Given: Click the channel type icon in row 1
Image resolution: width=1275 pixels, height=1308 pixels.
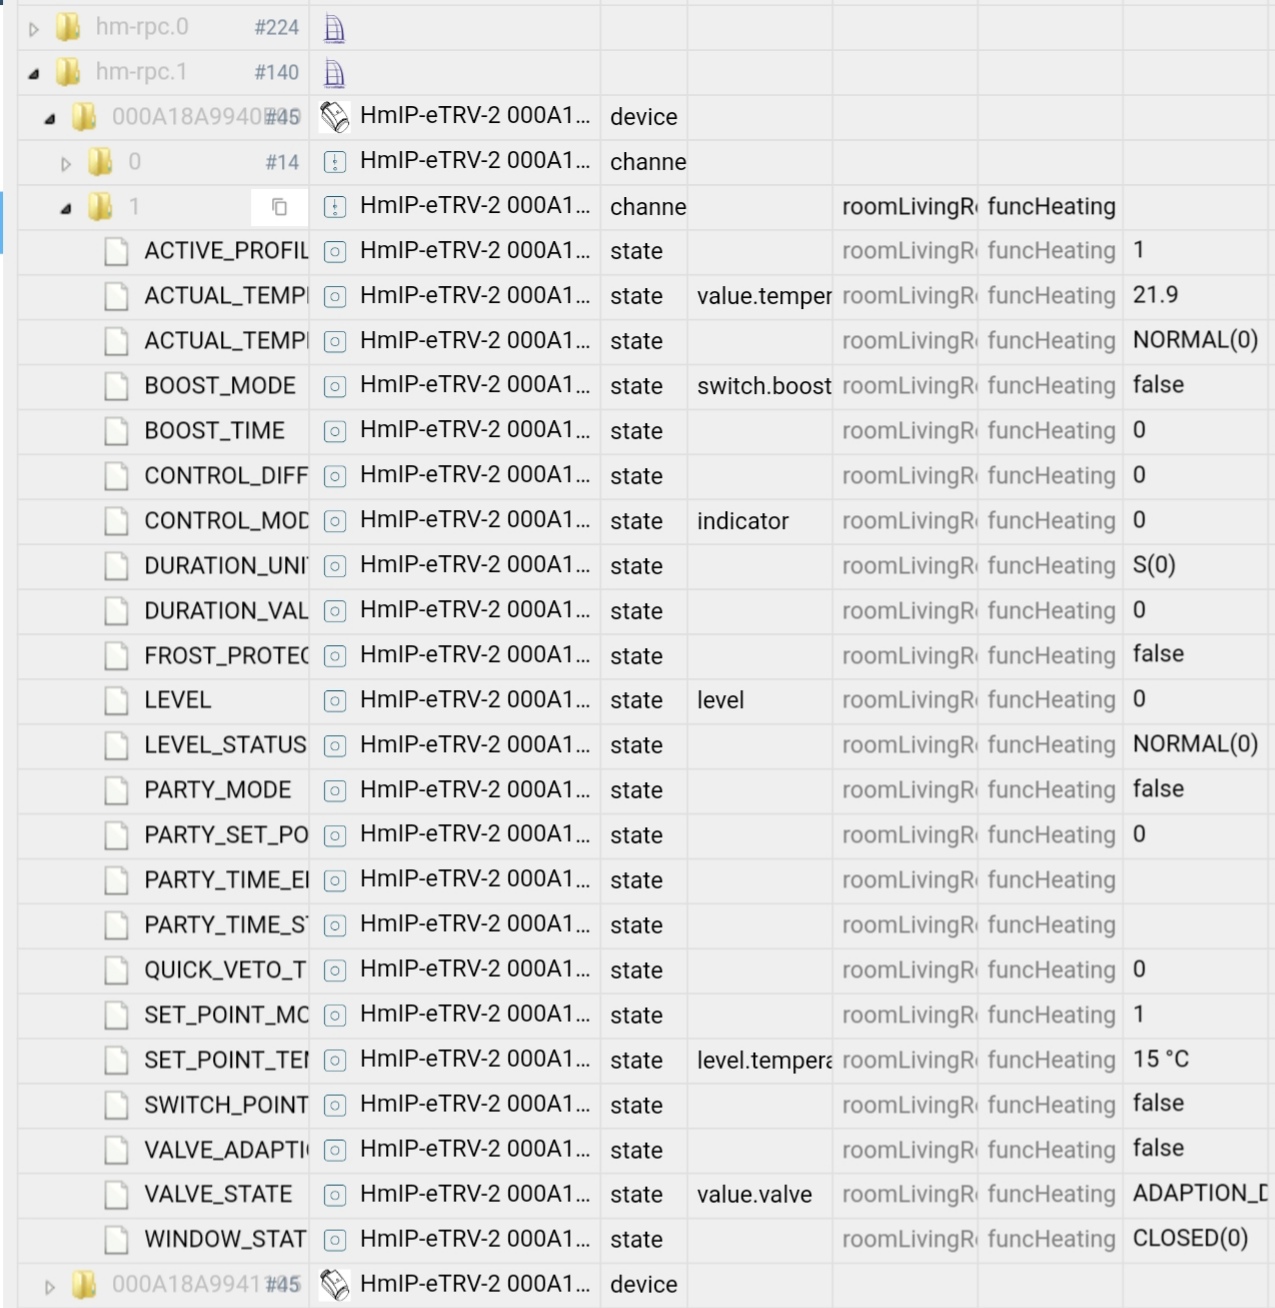Looking at the screenshot, I should 335,207.
